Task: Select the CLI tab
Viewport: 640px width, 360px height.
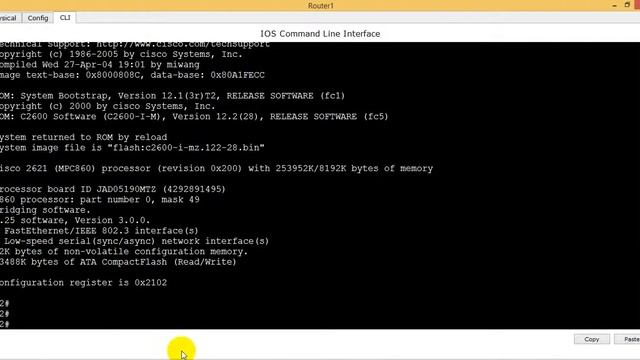Action: [x=65, y=18]
